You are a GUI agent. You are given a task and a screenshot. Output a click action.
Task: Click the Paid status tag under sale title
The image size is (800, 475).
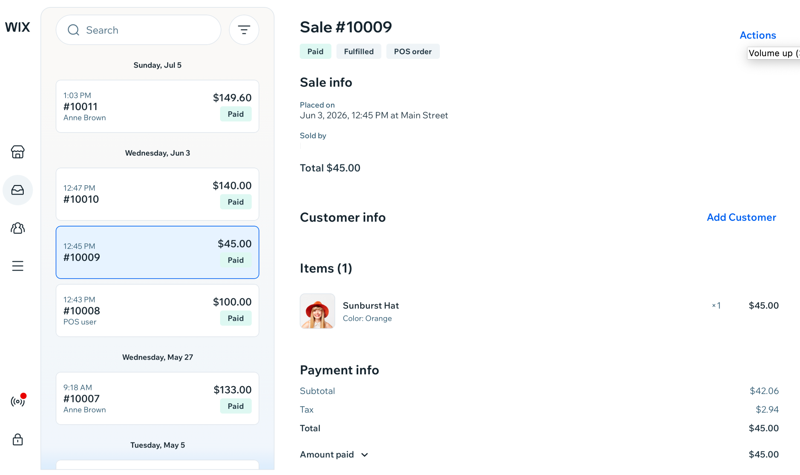(x=315, y=52)
